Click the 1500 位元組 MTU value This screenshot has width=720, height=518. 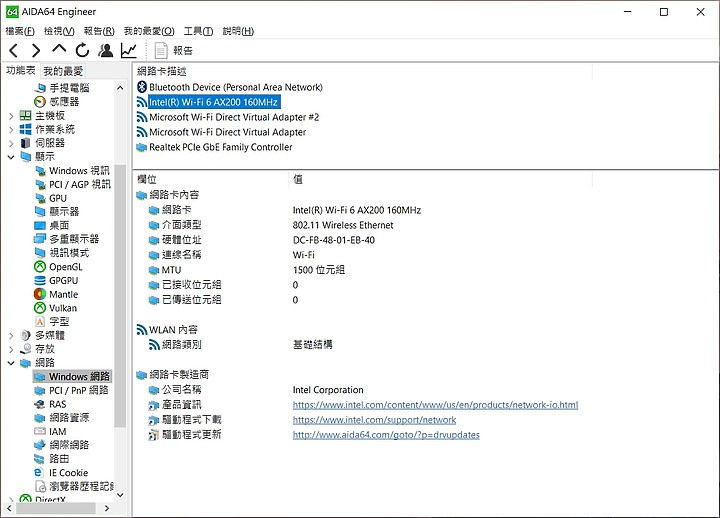click(319, 270)
